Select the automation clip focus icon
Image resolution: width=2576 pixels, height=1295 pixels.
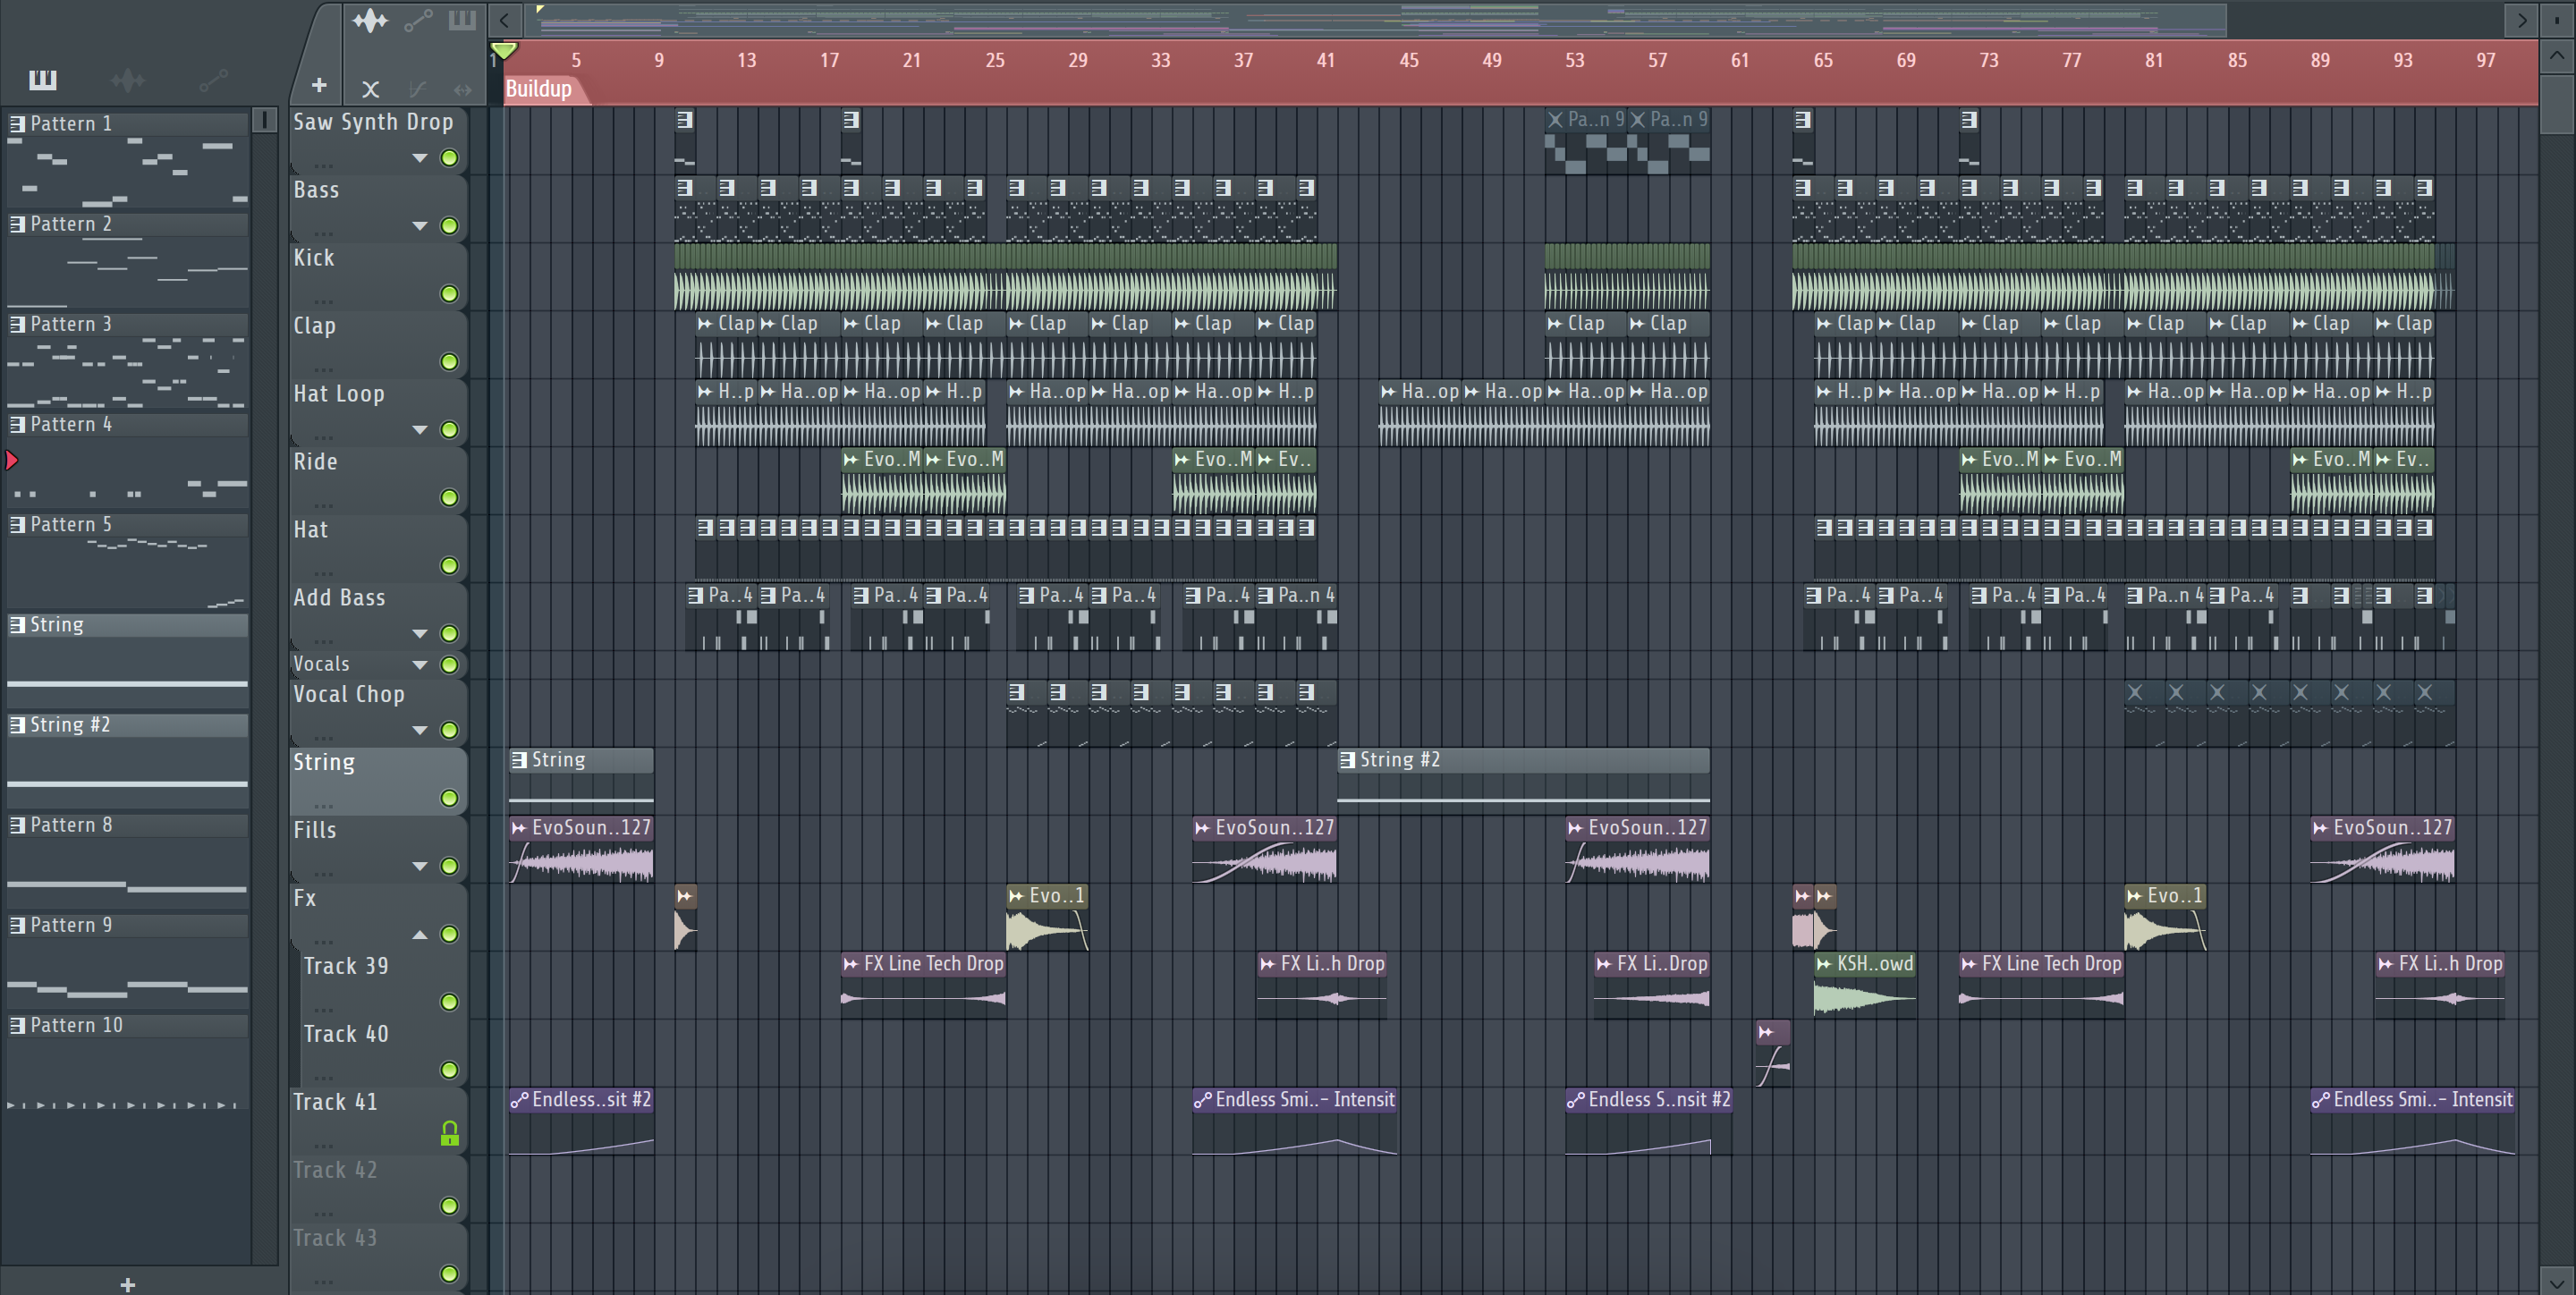point(418,21)
